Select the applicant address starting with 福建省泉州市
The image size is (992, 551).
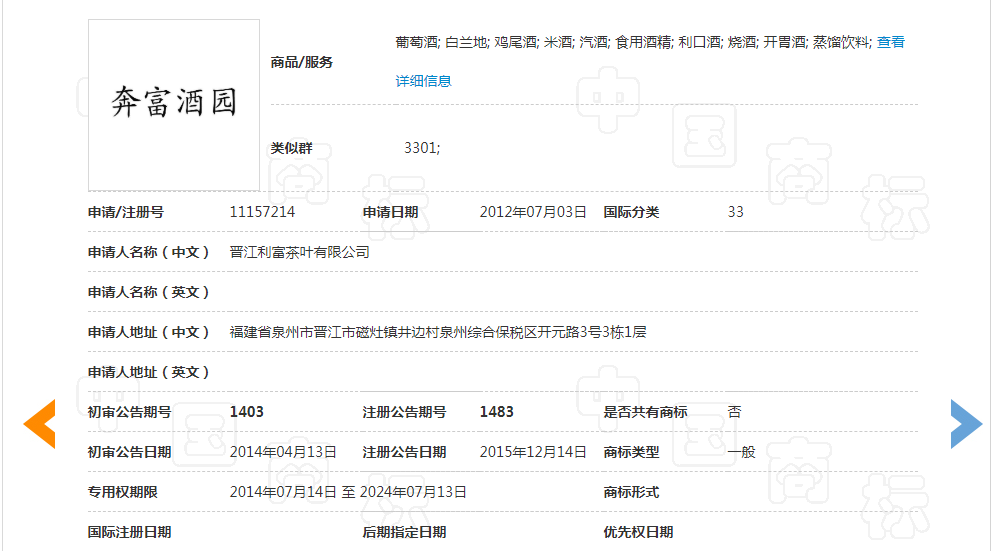438,332
